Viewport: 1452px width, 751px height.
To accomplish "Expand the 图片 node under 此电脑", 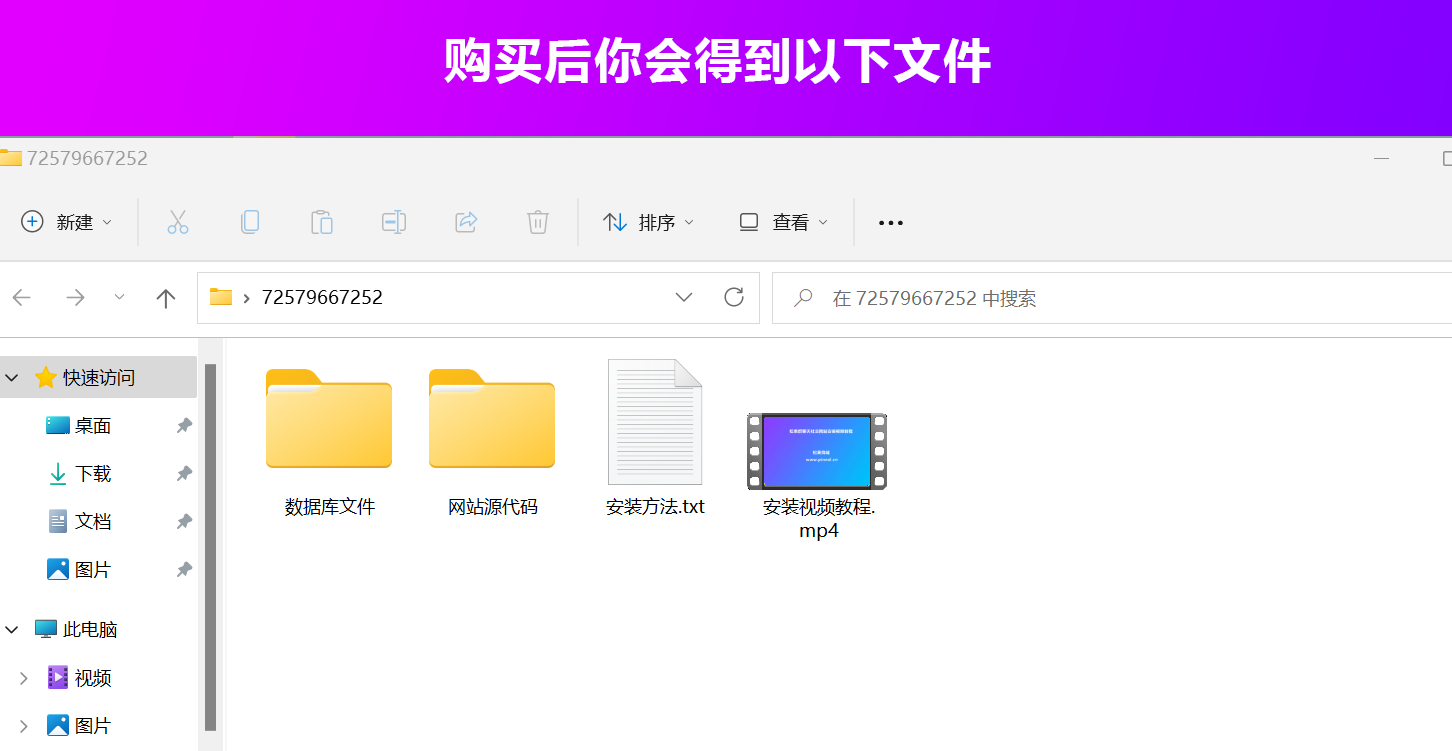I will pos(24,726).
